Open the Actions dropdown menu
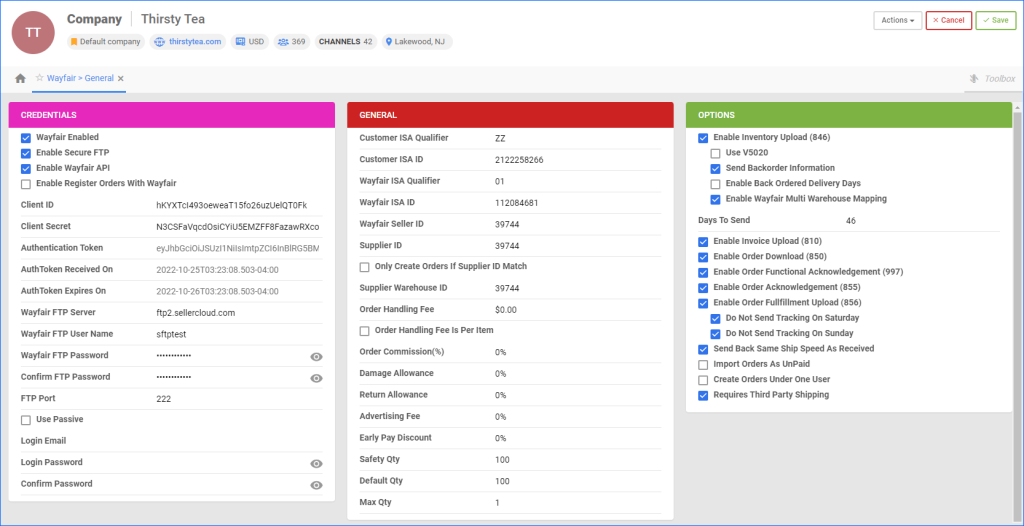The height and width of the screenshot is (526, 1024). pos(897,20)
